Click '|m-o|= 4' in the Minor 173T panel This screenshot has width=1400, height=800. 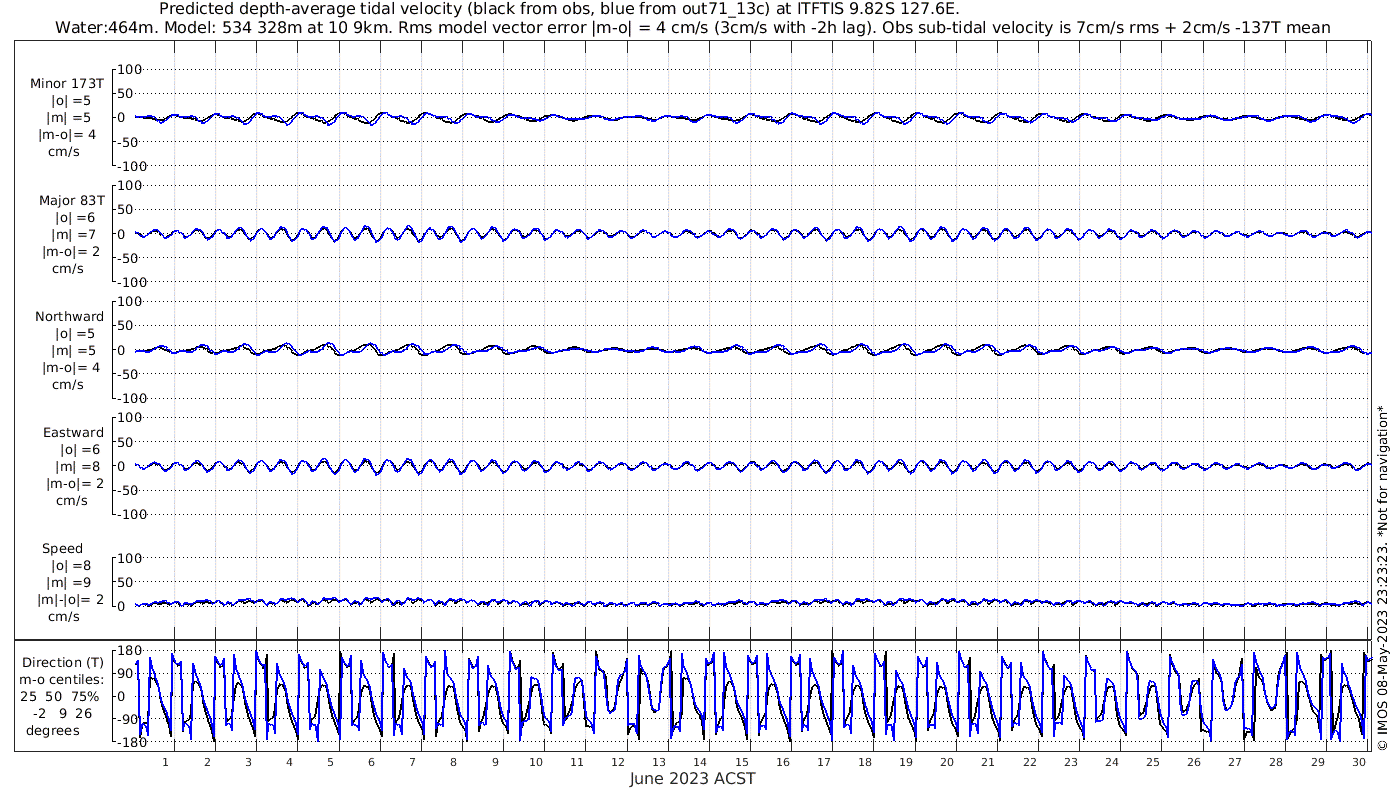[x=68, y=135]
